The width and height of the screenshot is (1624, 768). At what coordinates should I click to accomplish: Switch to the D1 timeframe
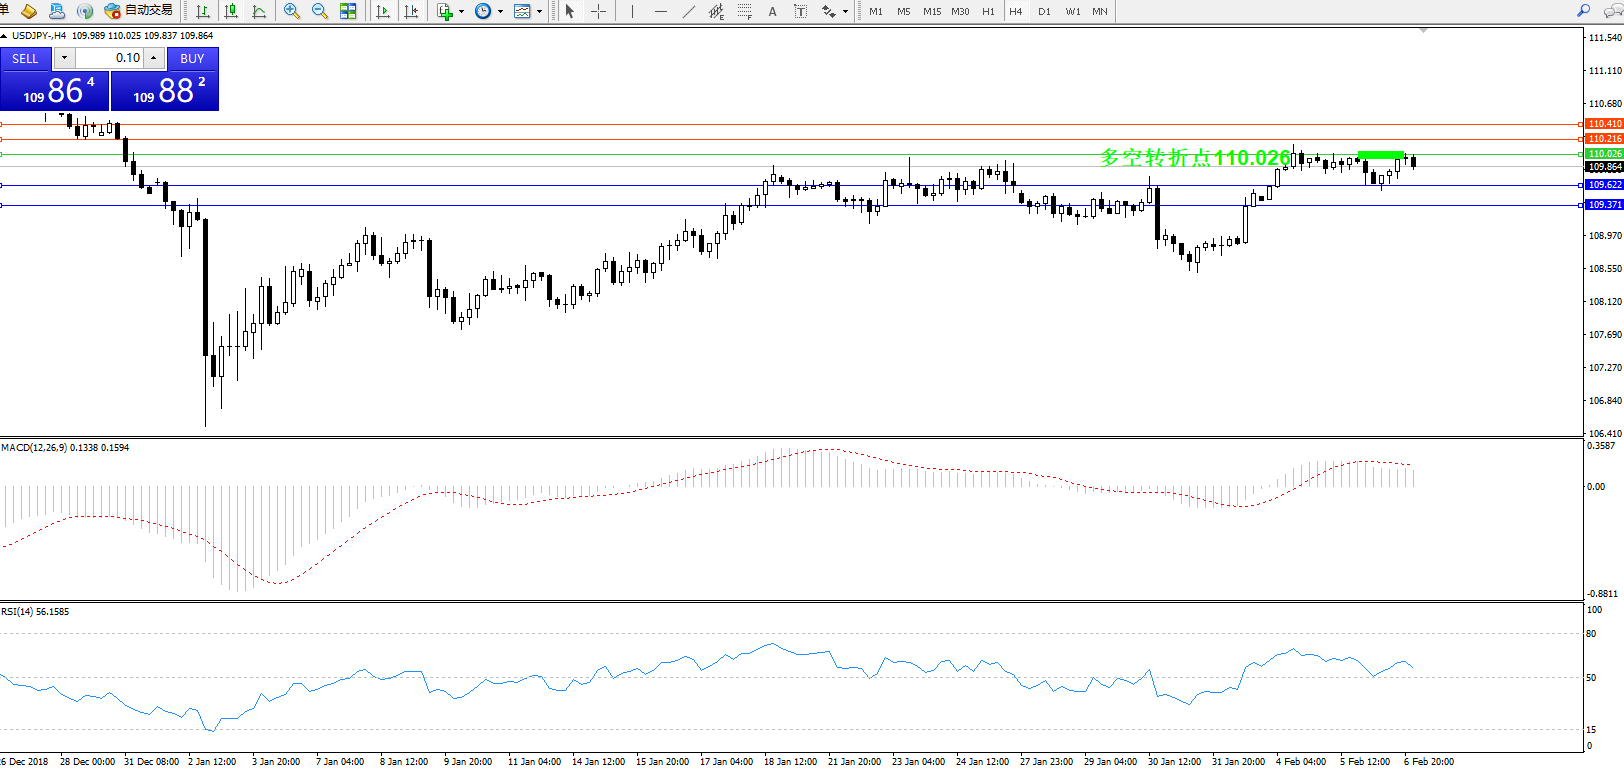(x=1044, y=11)
